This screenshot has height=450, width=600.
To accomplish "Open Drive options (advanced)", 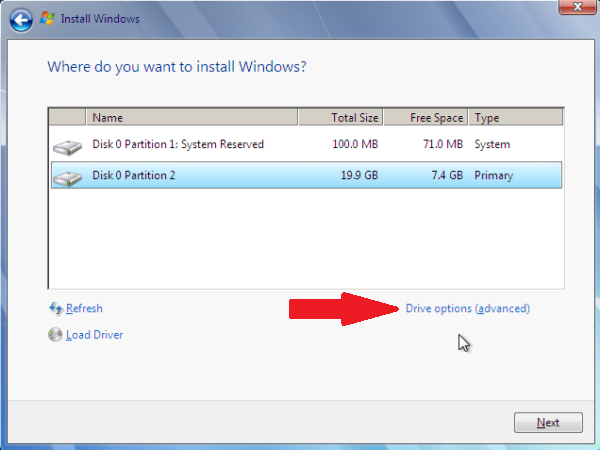I will [x=467, y=309].
